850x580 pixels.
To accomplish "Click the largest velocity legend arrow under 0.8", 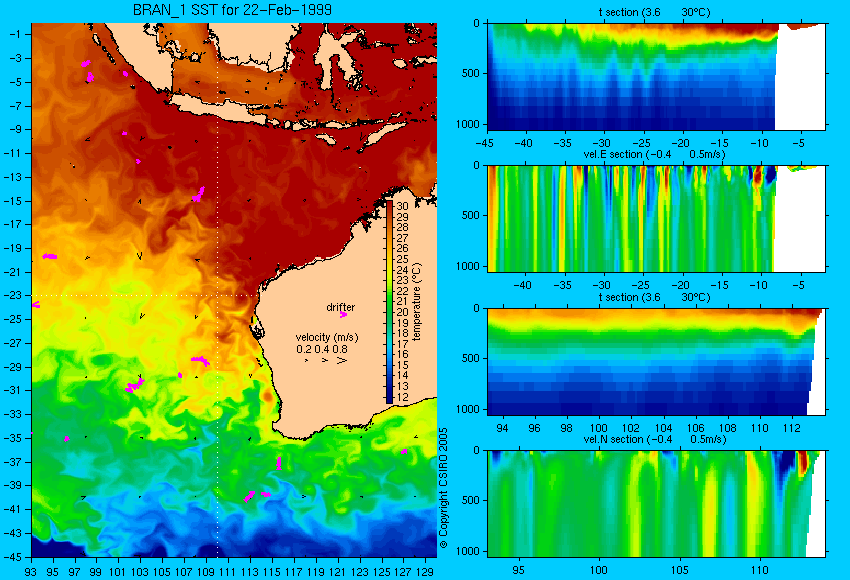I will [342, 360].
